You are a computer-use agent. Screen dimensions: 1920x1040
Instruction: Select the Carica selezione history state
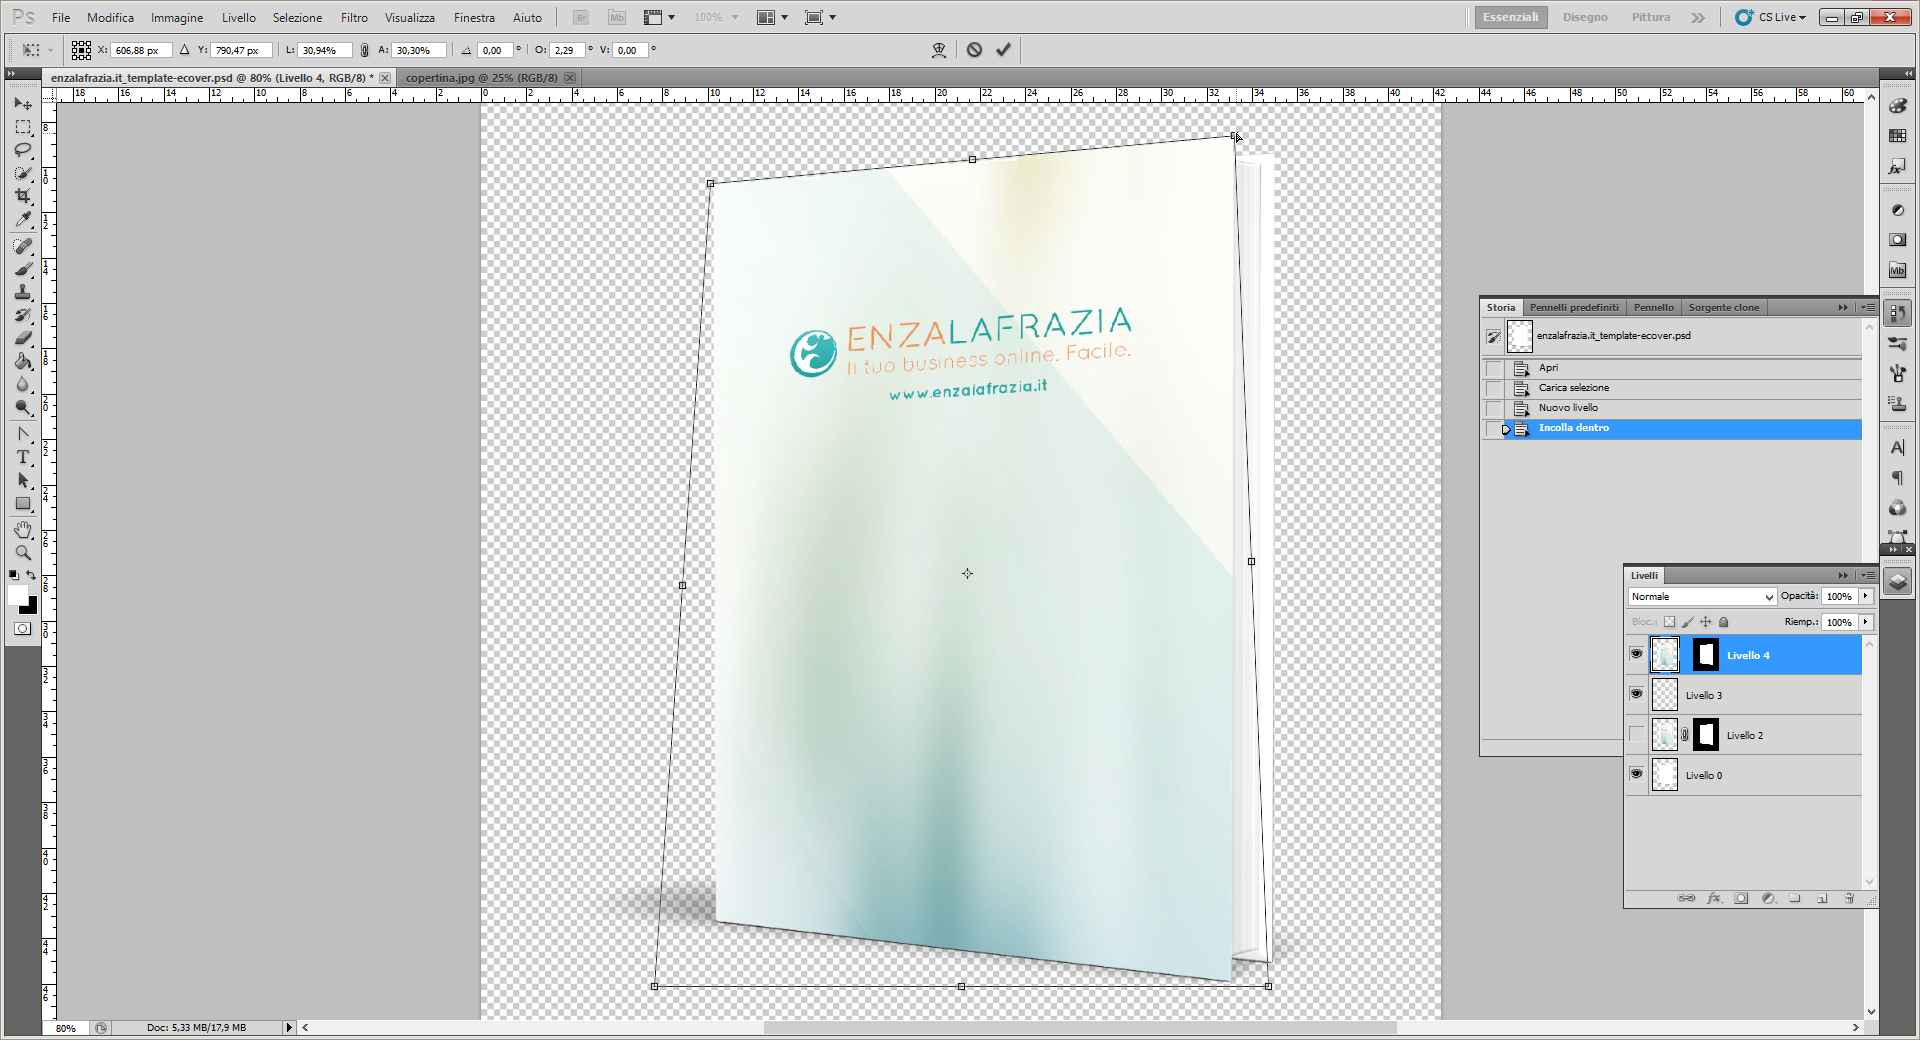(1573, 388)
